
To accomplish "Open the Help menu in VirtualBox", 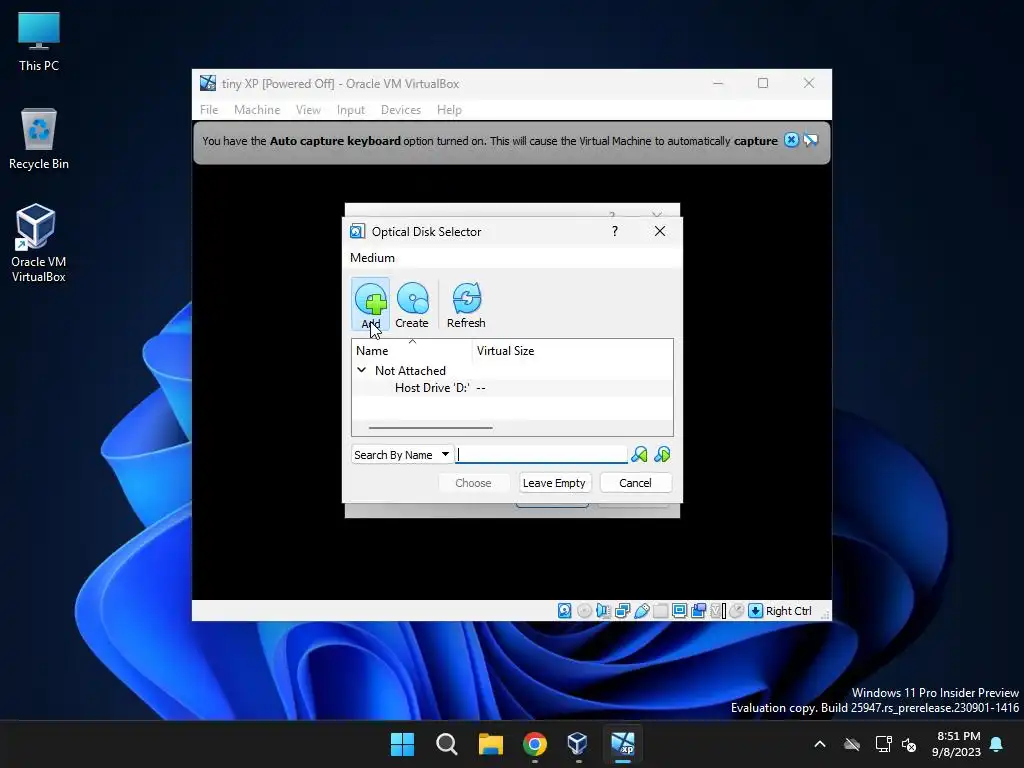I will tap(449, 110).
